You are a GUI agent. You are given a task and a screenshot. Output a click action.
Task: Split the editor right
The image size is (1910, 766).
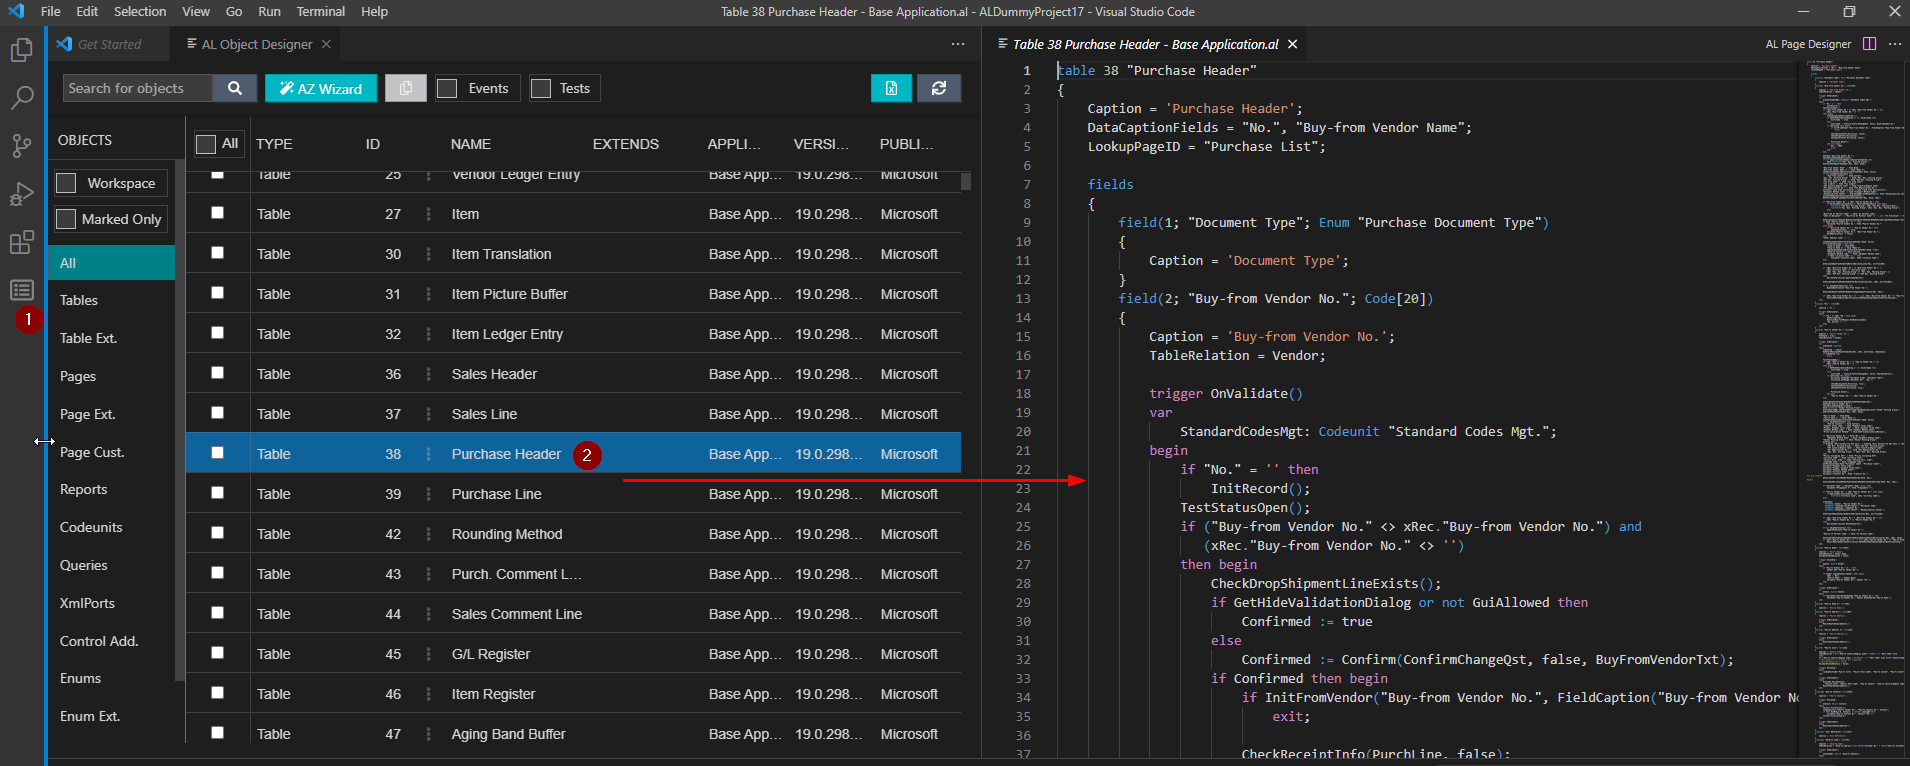pos(1870,44)
